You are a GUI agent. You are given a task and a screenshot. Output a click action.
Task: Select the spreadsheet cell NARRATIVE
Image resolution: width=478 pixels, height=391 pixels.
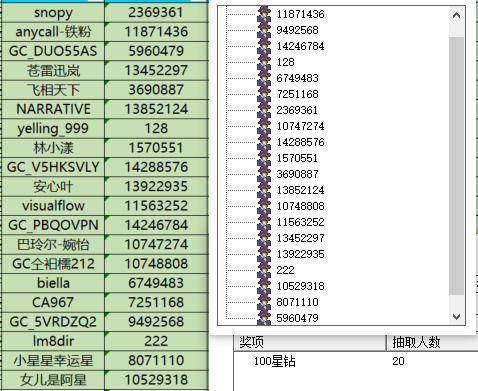pos(53,109)
